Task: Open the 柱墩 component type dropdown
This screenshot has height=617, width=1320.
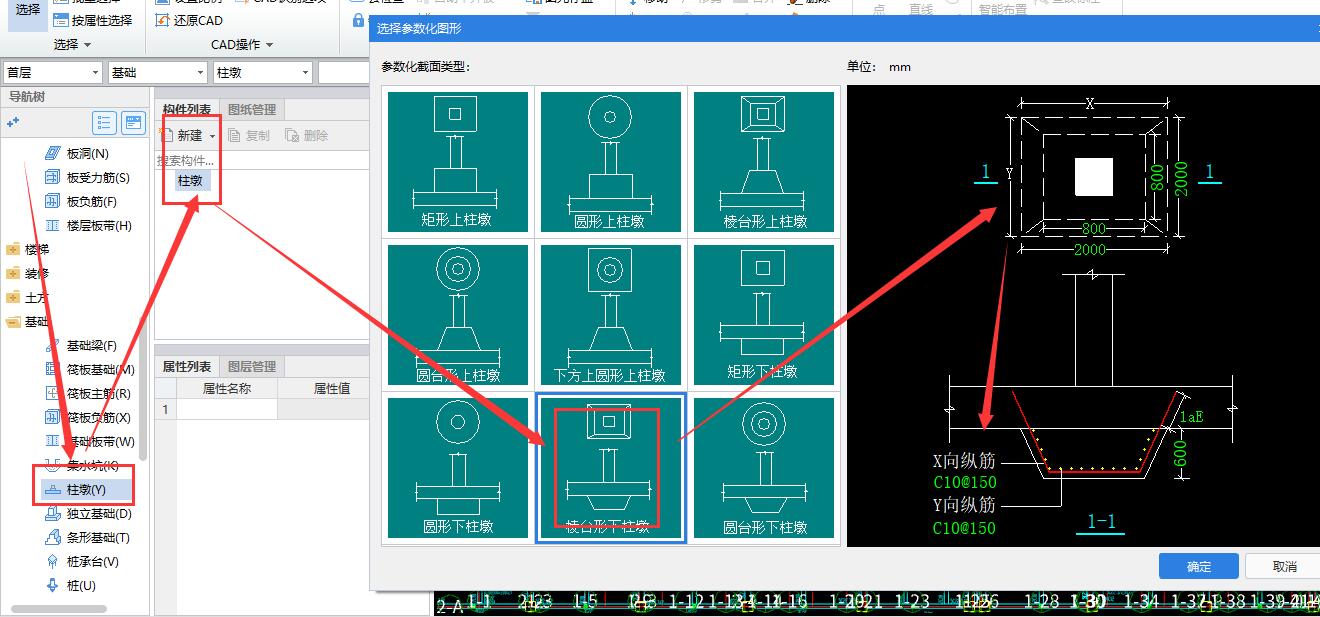Action: [263, 73]
